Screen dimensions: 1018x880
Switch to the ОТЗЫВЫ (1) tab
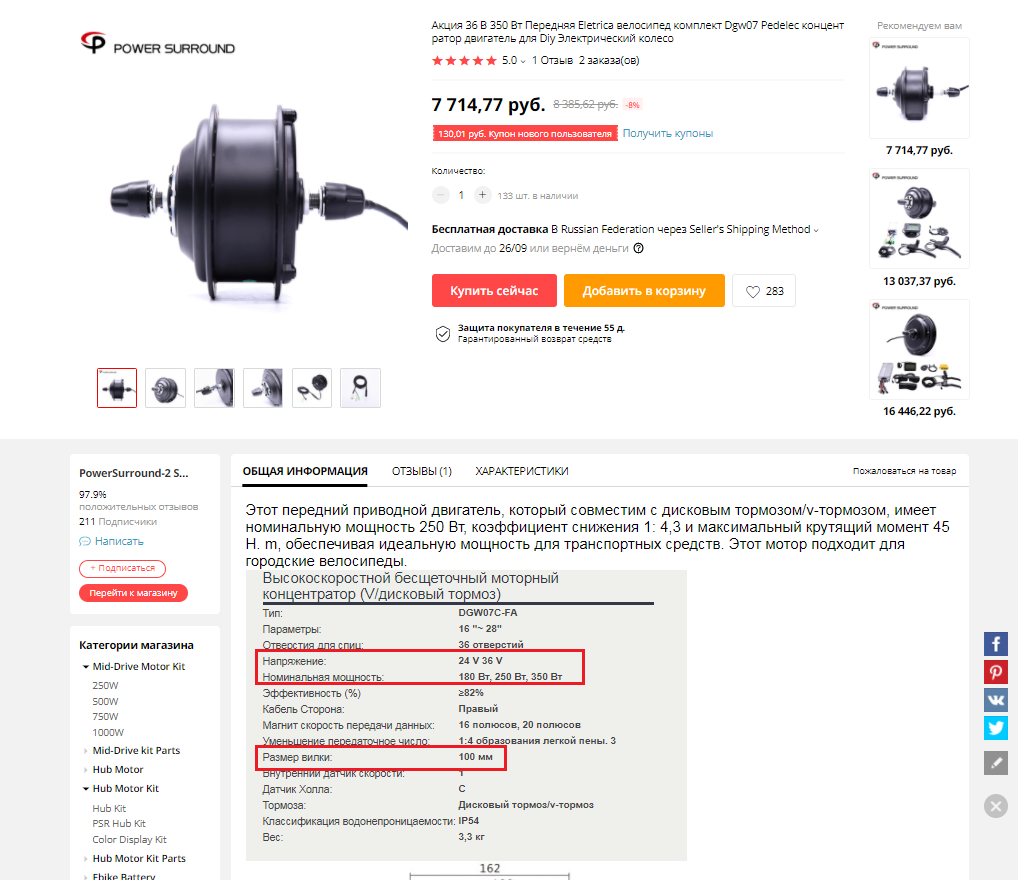[421, 471]
